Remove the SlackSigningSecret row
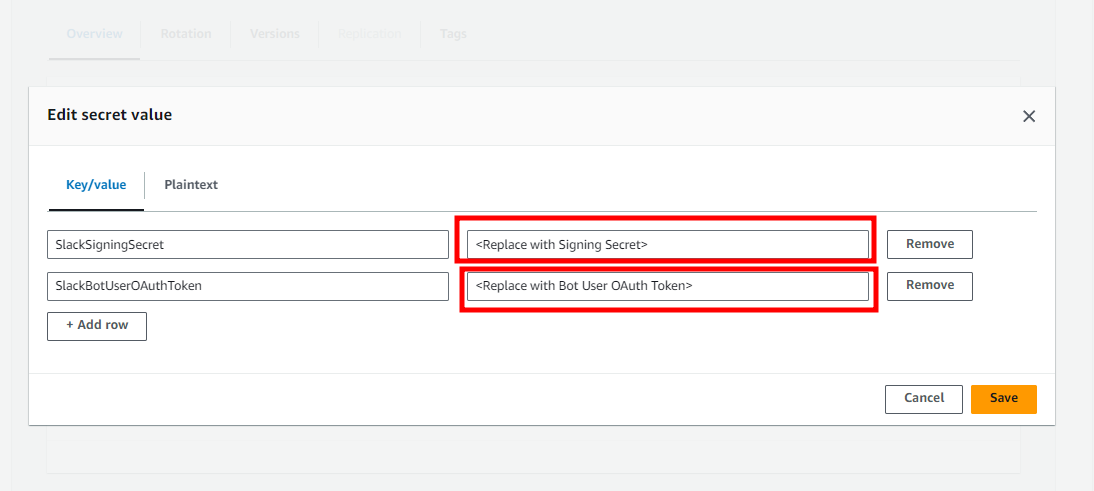The width and height of the screenshot is (1094, 491). 929,244
